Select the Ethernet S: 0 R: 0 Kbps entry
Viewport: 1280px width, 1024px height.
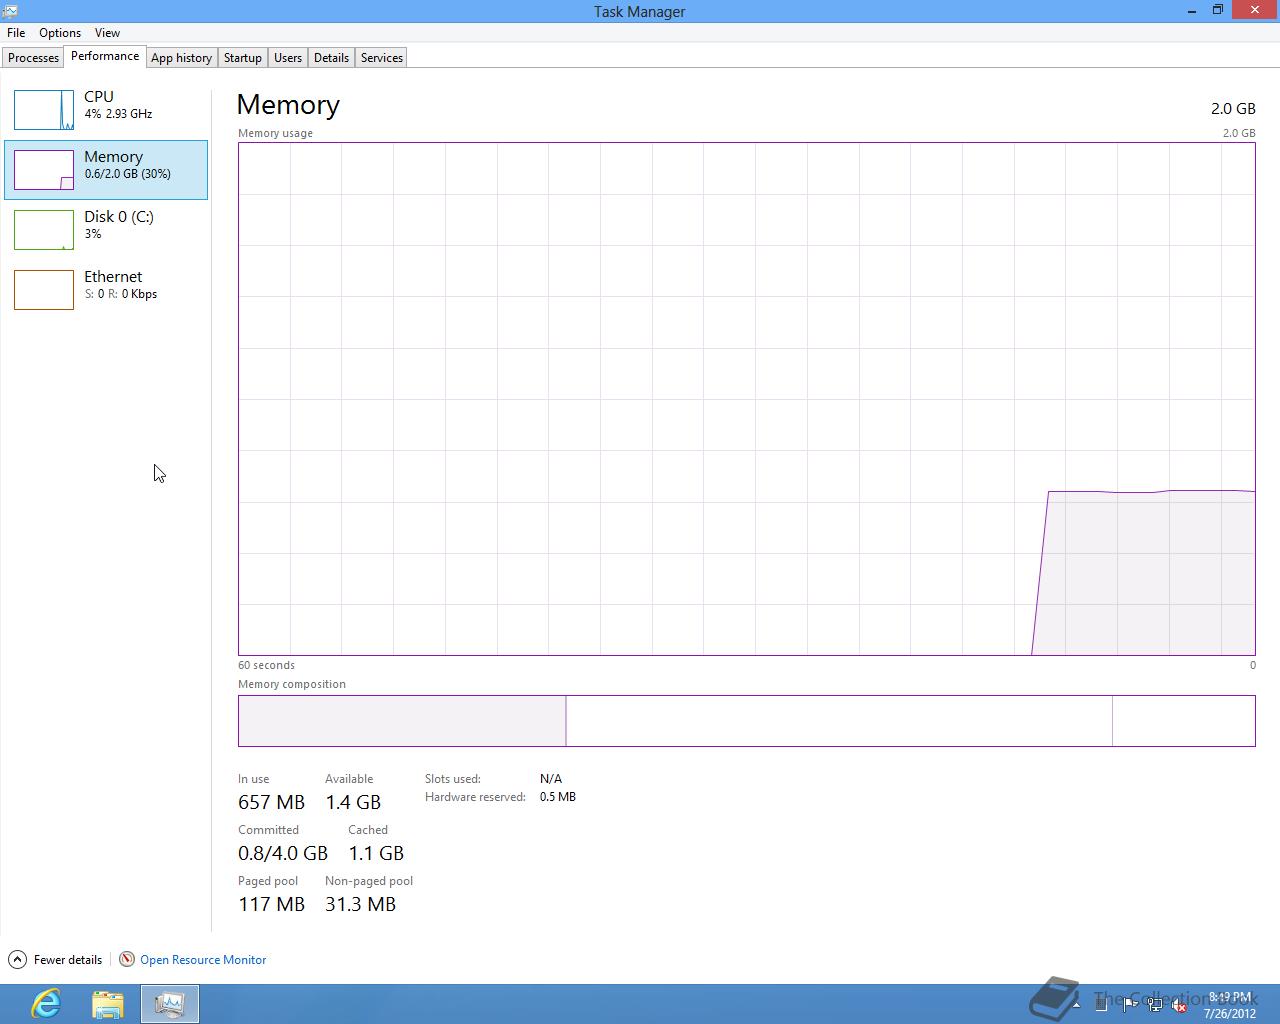click(106, 290)
